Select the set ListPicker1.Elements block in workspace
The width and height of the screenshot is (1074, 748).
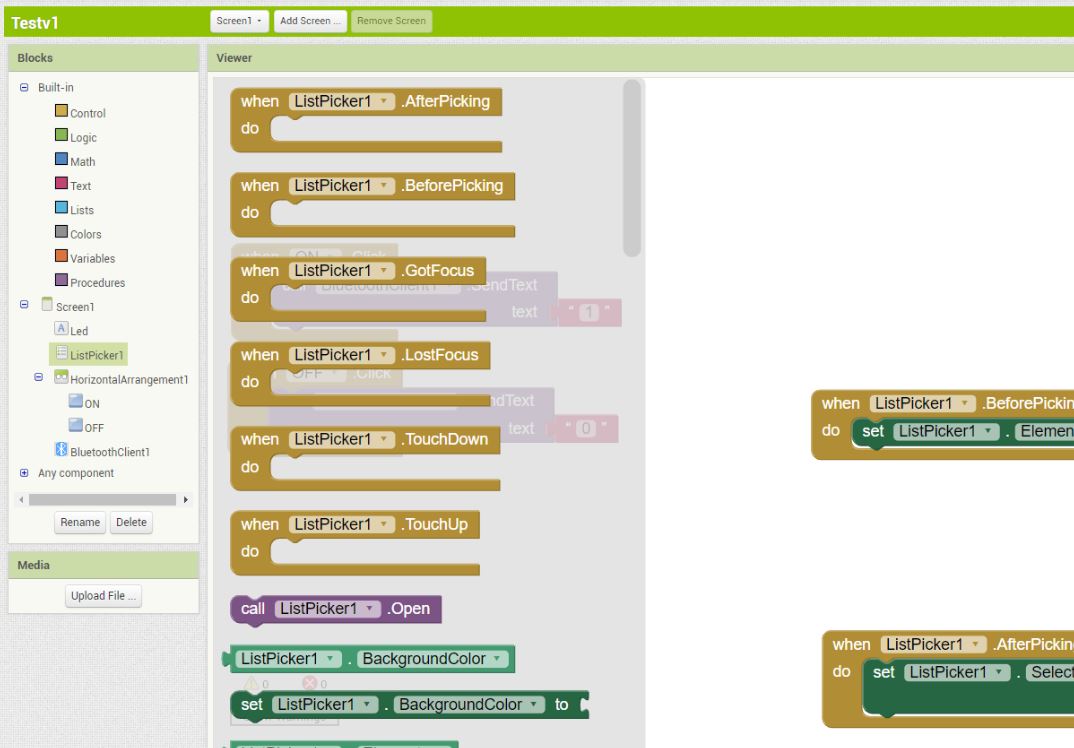[x=962, y=433]
